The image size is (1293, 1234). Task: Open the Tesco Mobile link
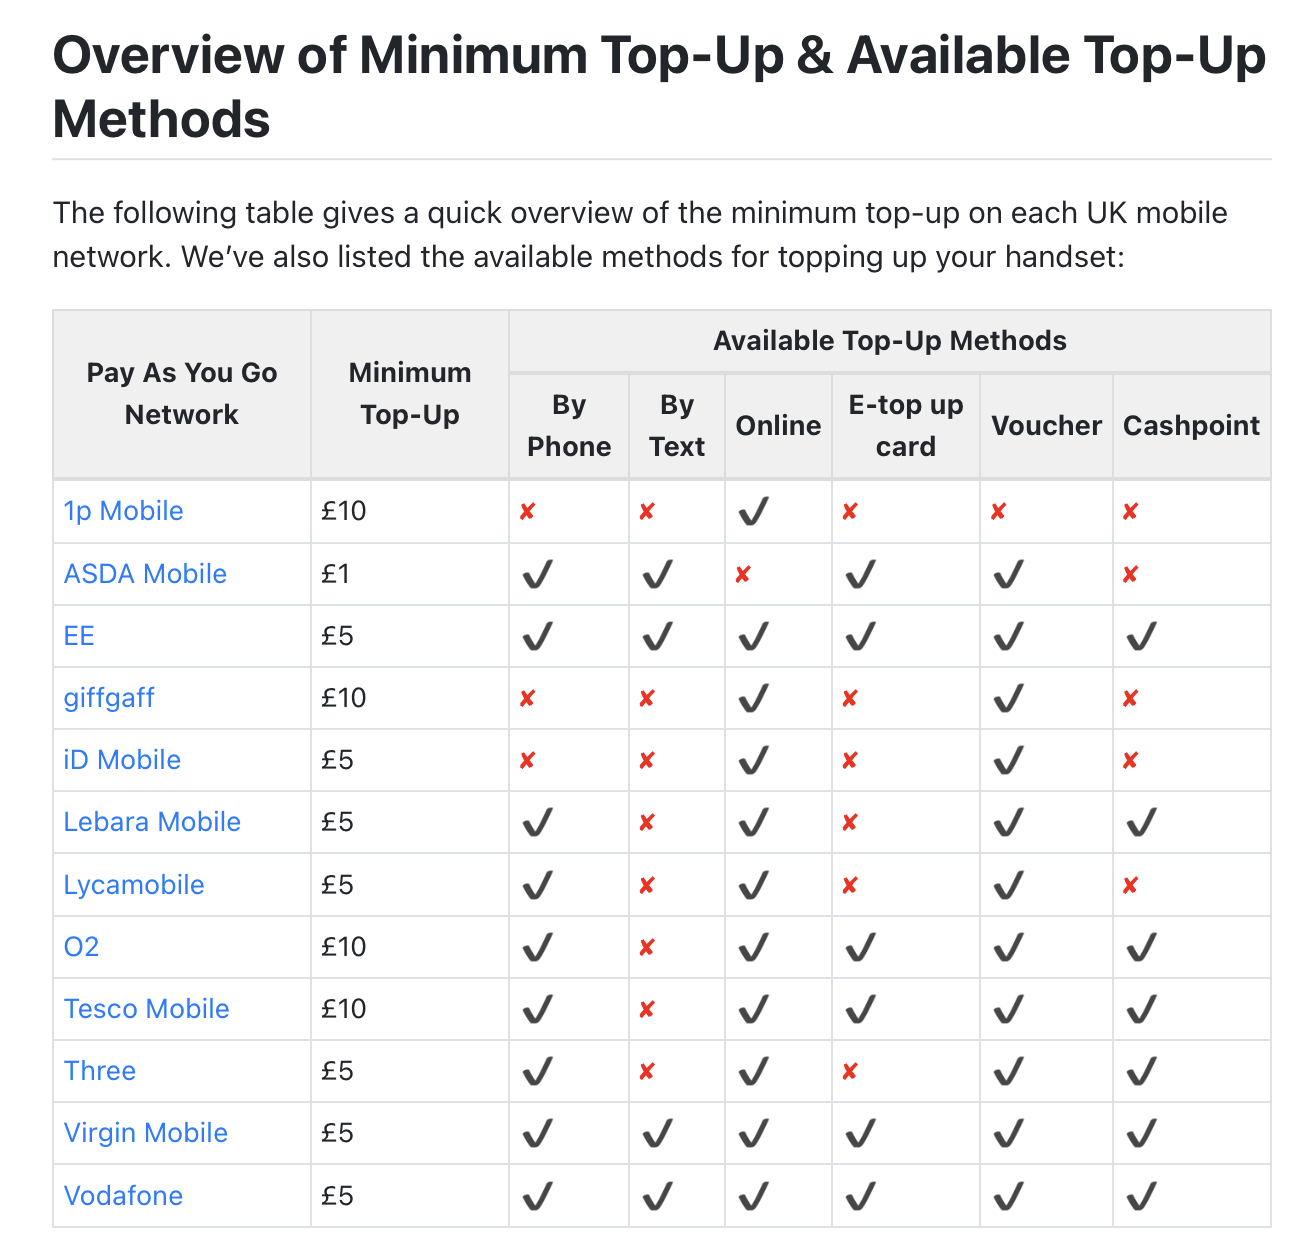[146, 1009]
